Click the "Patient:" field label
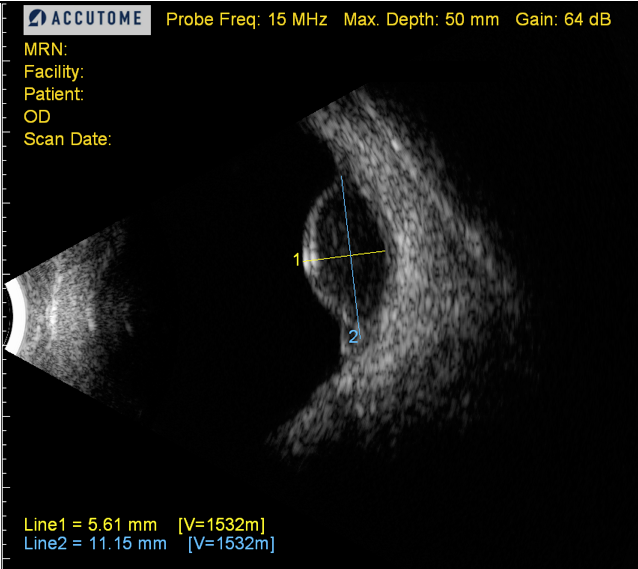Image resolution: width=638 pixels, height=569 pixels. tap(54, 94)
